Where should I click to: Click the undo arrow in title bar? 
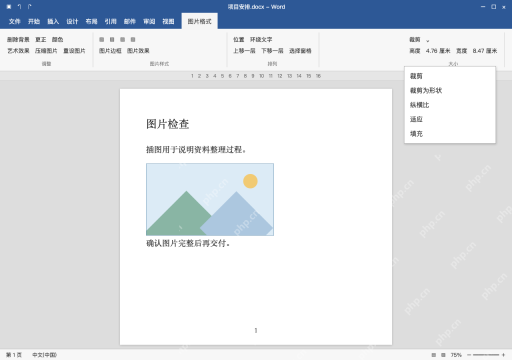[19, 7]
